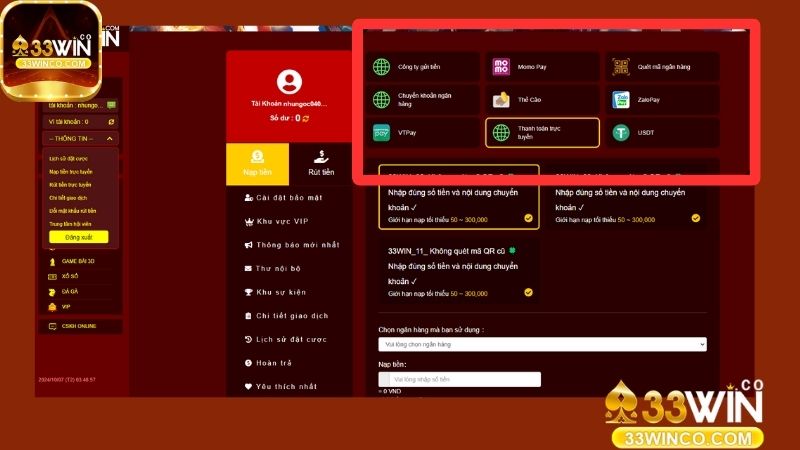Choose the VTPay payment method
Screen dimensions: 800x450
(x=422, y=133)
